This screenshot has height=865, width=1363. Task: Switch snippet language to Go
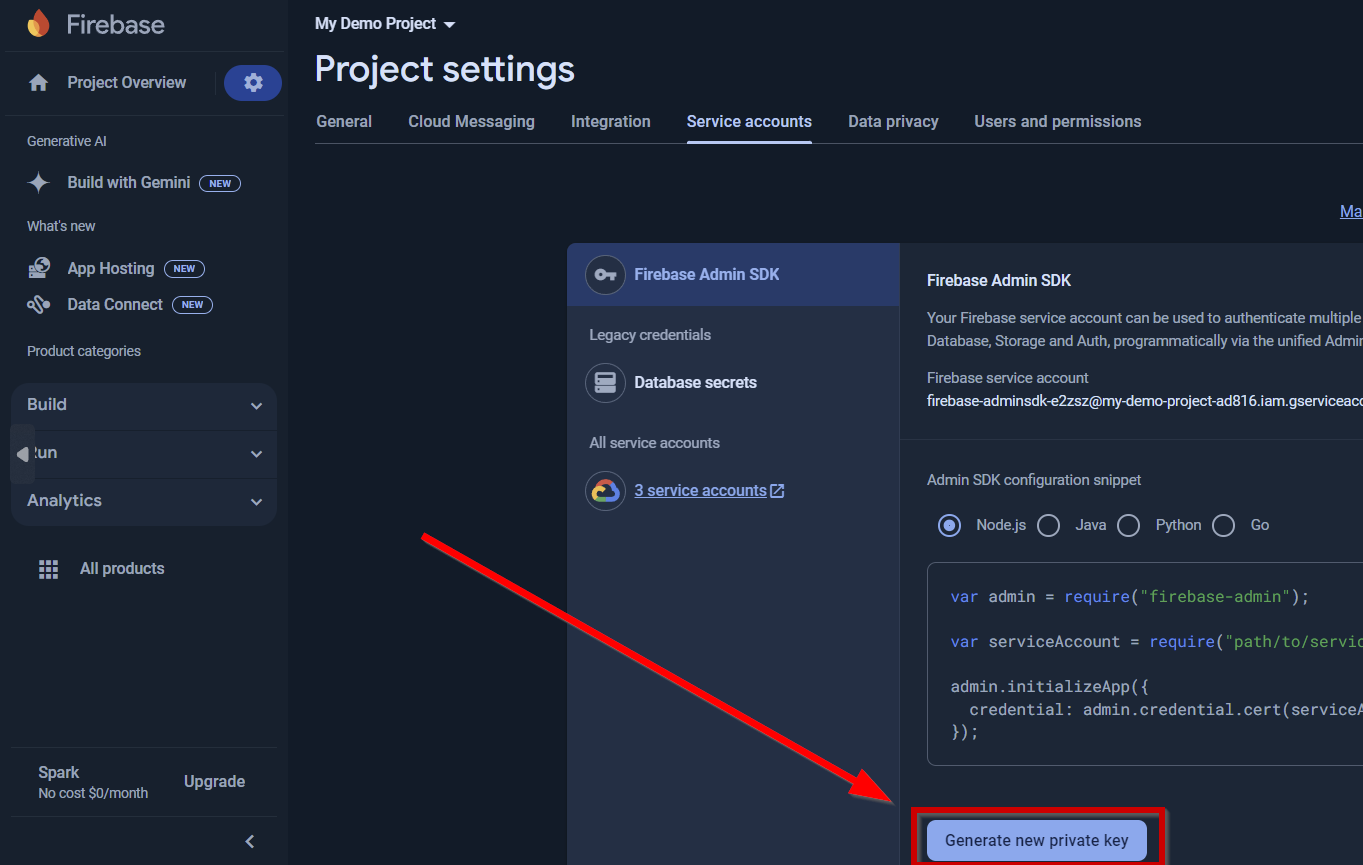(1222, 525)
